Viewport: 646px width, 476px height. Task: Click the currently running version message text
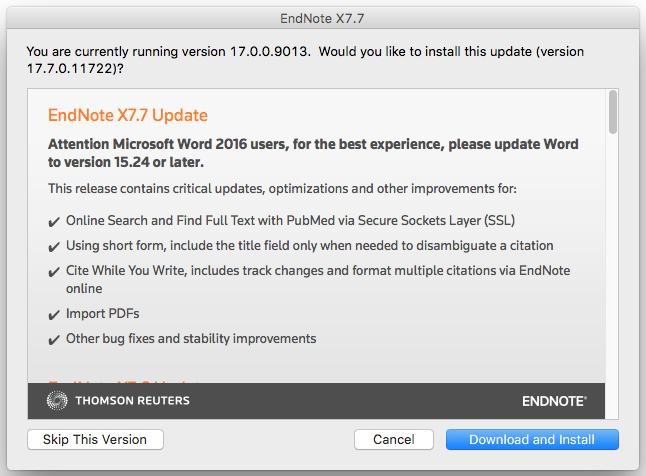click(304, 60)
